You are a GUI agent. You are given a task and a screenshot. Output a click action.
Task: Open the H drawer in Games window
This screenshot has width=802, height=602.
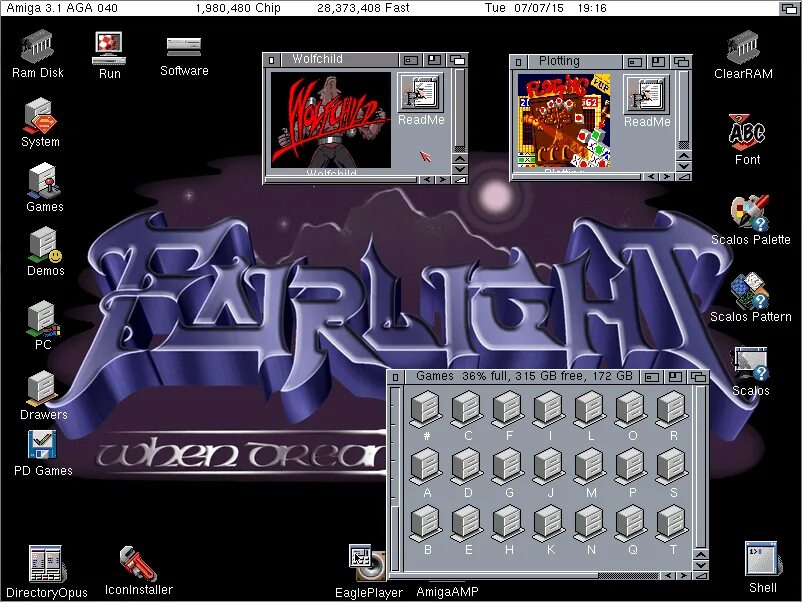[508, 529]
